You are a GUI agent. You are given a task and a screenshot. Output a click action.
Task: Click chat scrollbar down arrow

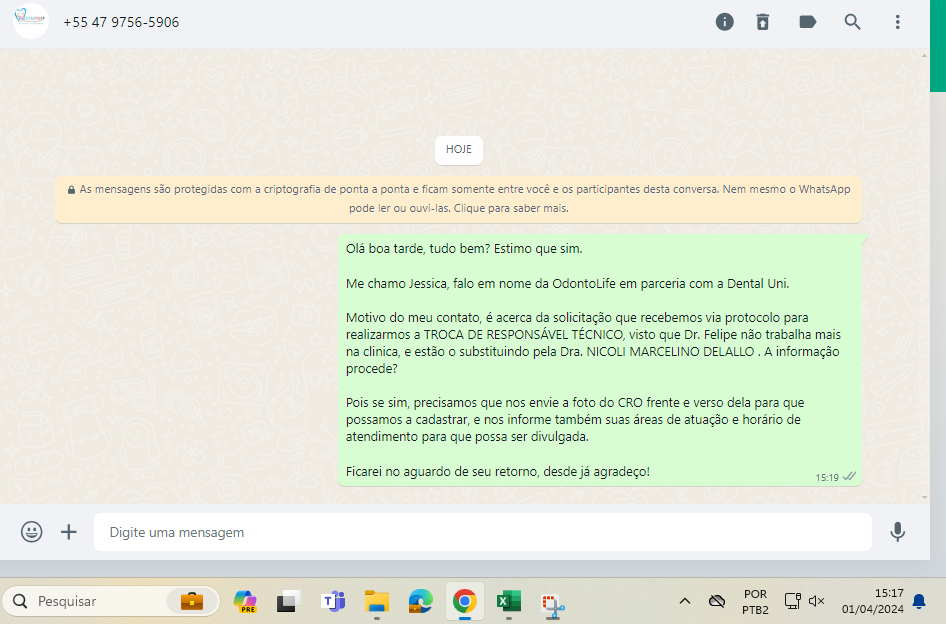[924, 497]
